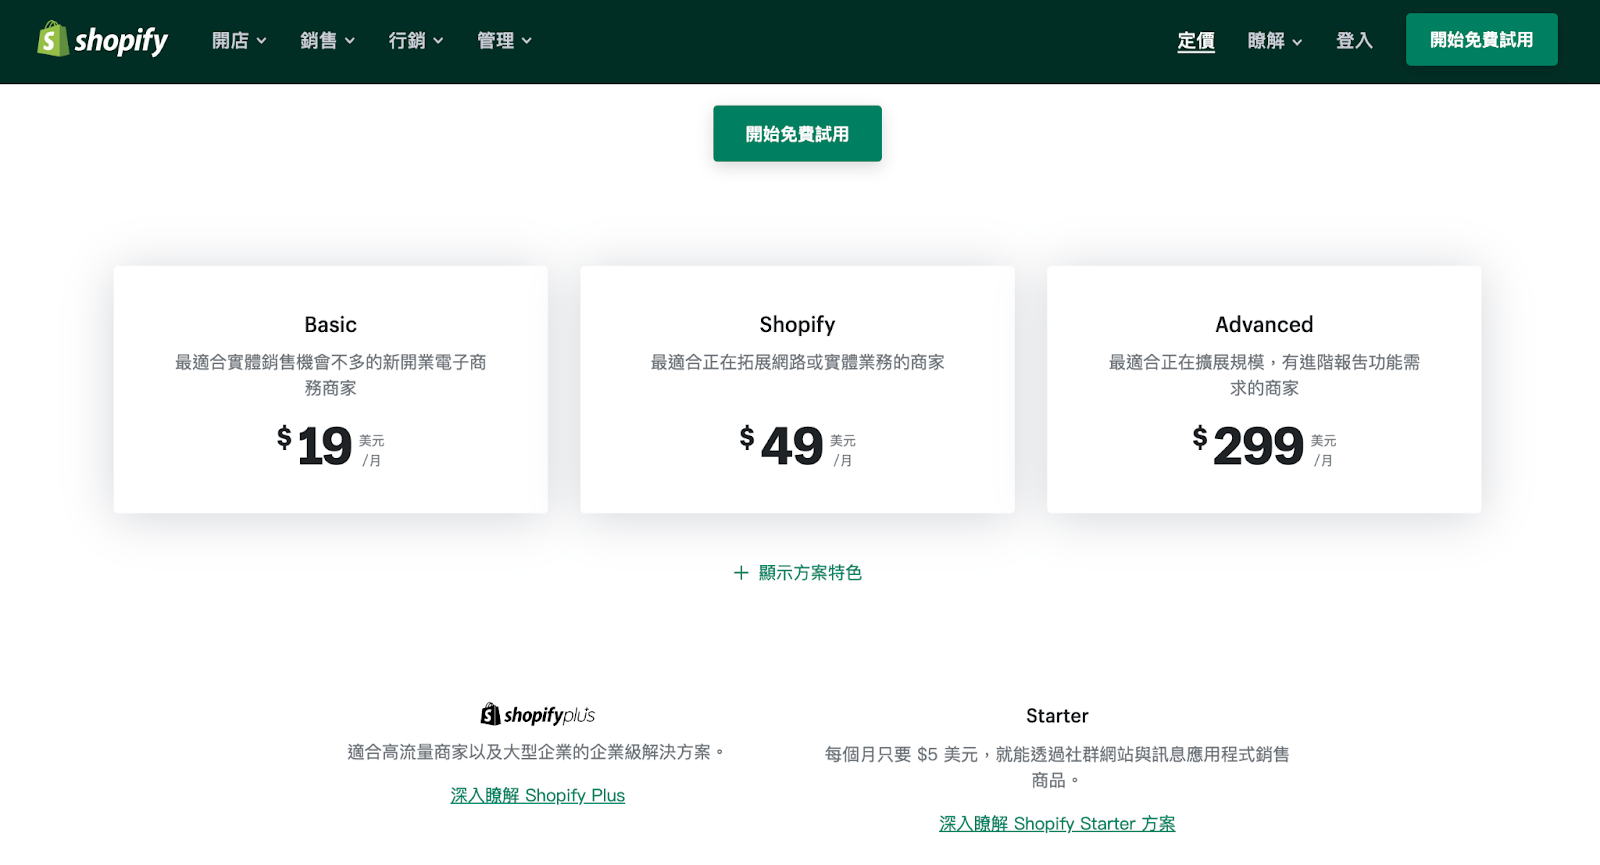The width and height of the screenshot is (1600, 865).
Task: Click the Shopify Plus logo
Action: tap(538, 714)
